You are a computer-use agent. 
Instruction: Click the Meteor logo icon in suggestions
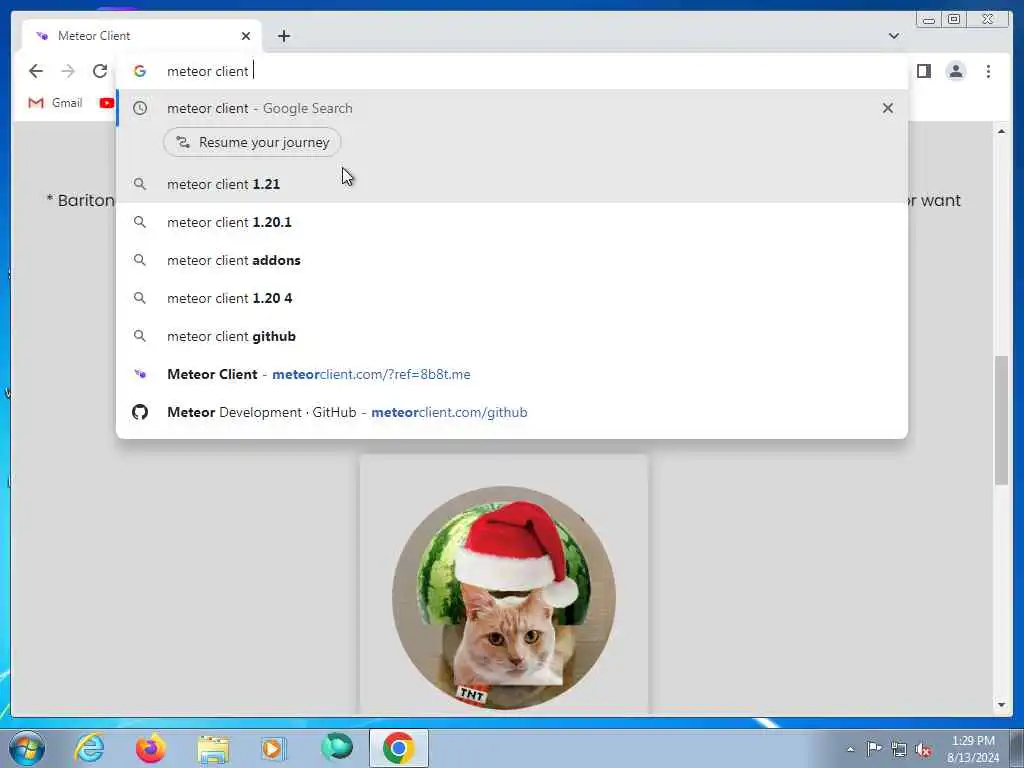pos(140,374)
